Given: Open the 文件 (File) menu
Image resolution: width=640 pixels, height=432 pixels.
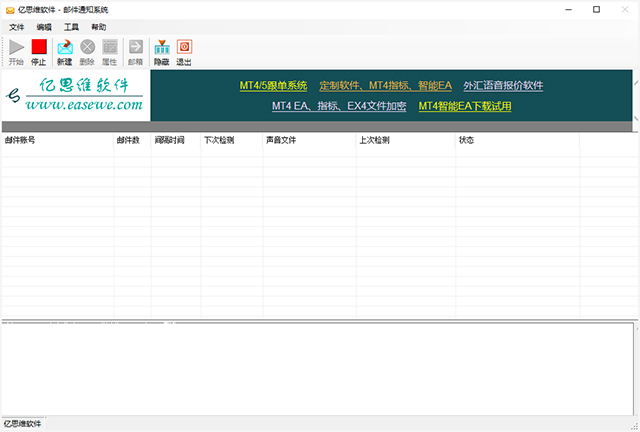Looking at the screenshot, I should (16, 27).
